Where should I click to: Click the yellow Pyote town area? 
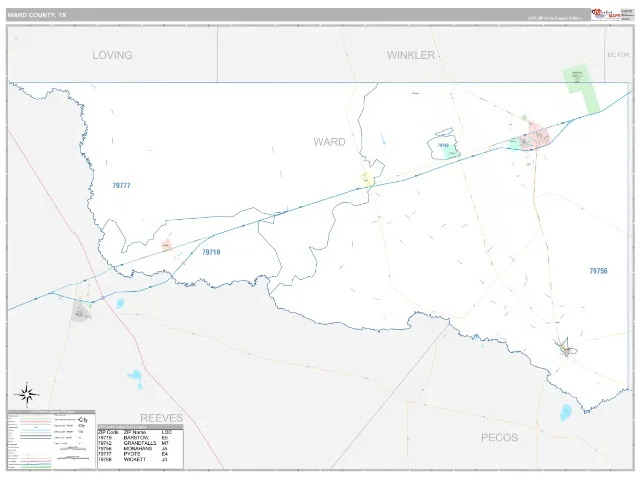point(367,179)
